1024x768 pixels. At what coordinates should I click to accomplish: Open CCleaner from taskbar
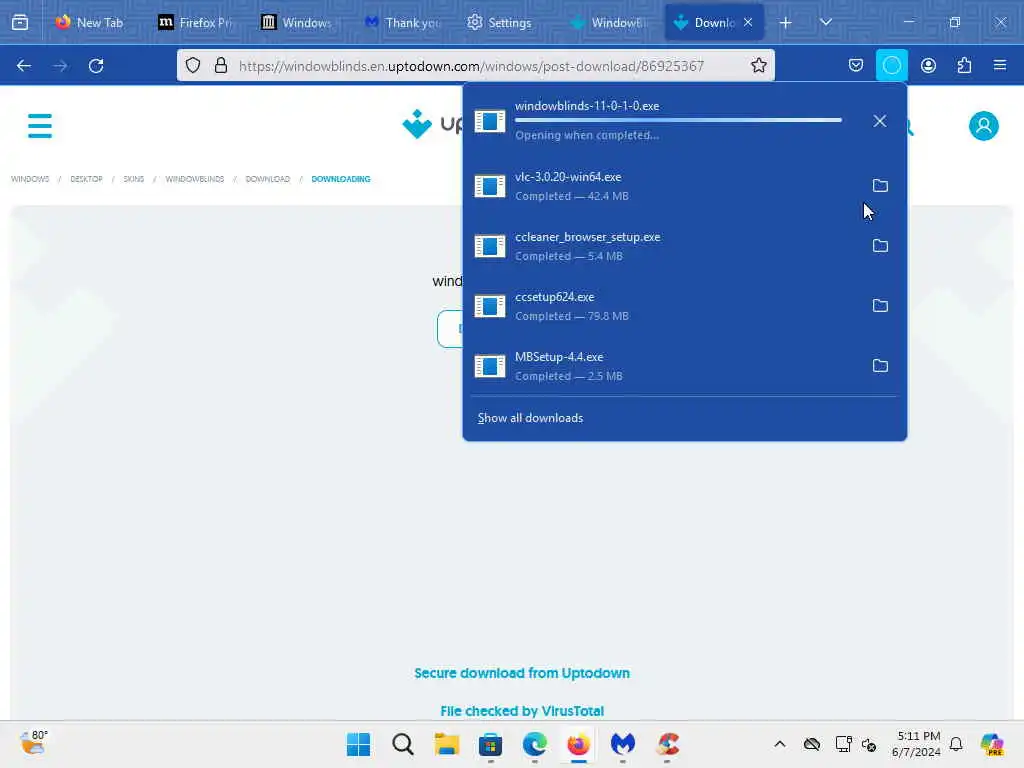pos(667,744)
